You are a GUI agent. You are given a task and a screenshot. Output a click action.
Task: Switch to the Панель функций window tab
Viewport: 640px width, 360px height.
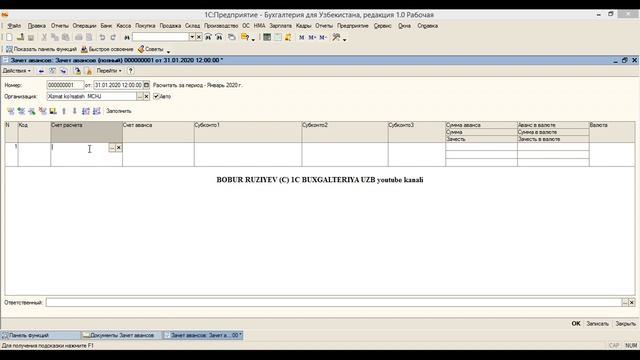click(40, 335)
